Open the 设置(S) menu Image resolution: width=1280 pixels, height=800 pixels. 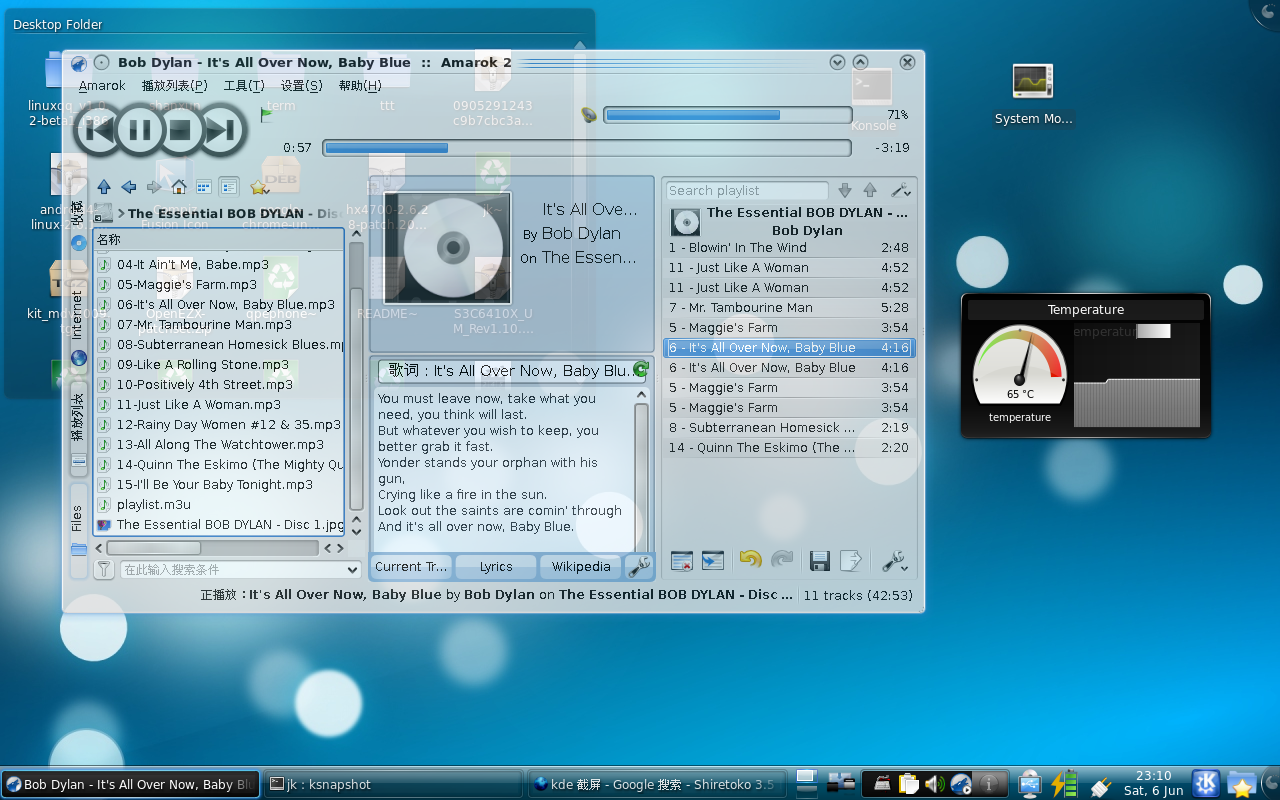301,85
